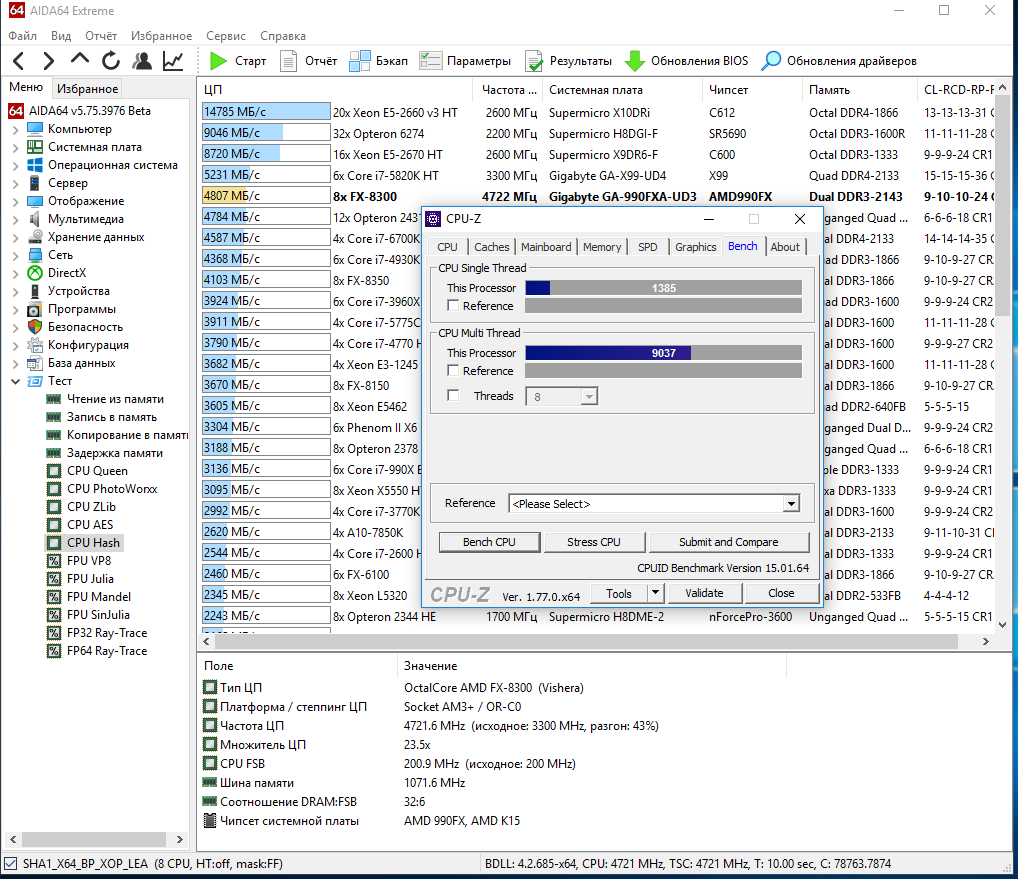Toggle the Threads checkbox
The width and height of the screenshot is (1018, 879).
coord(454,396)
